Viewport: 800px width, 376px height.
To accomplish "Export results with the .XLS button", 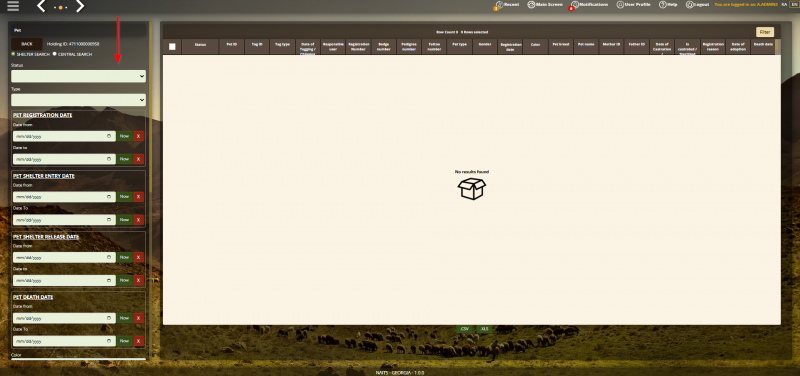I will click(483, 330).
